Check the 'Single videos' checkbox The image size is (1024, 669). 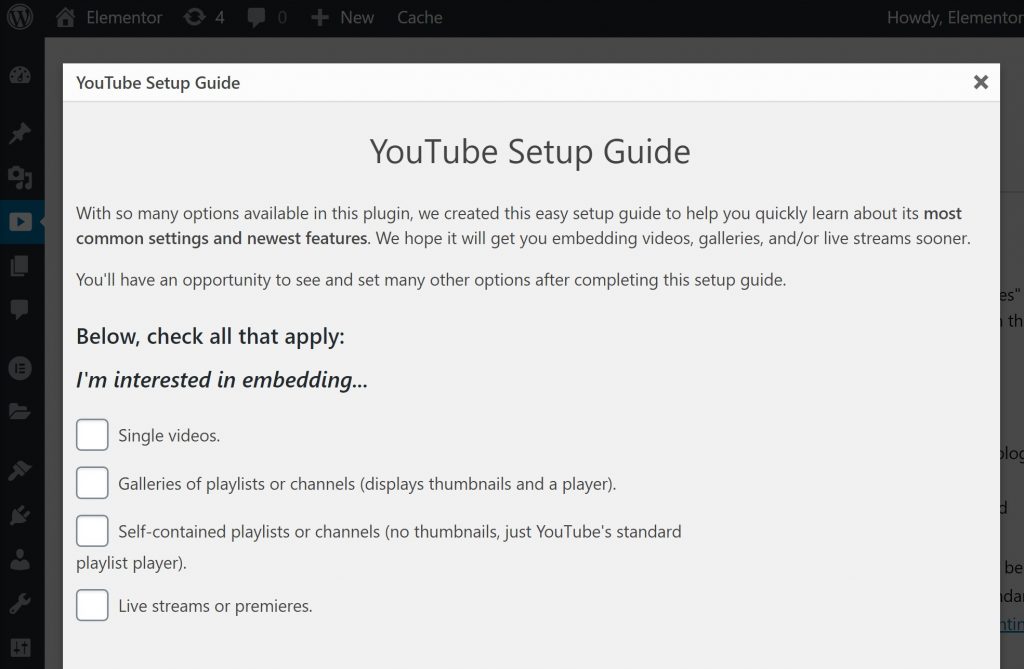pyautogui.click(x=92, y=435)
